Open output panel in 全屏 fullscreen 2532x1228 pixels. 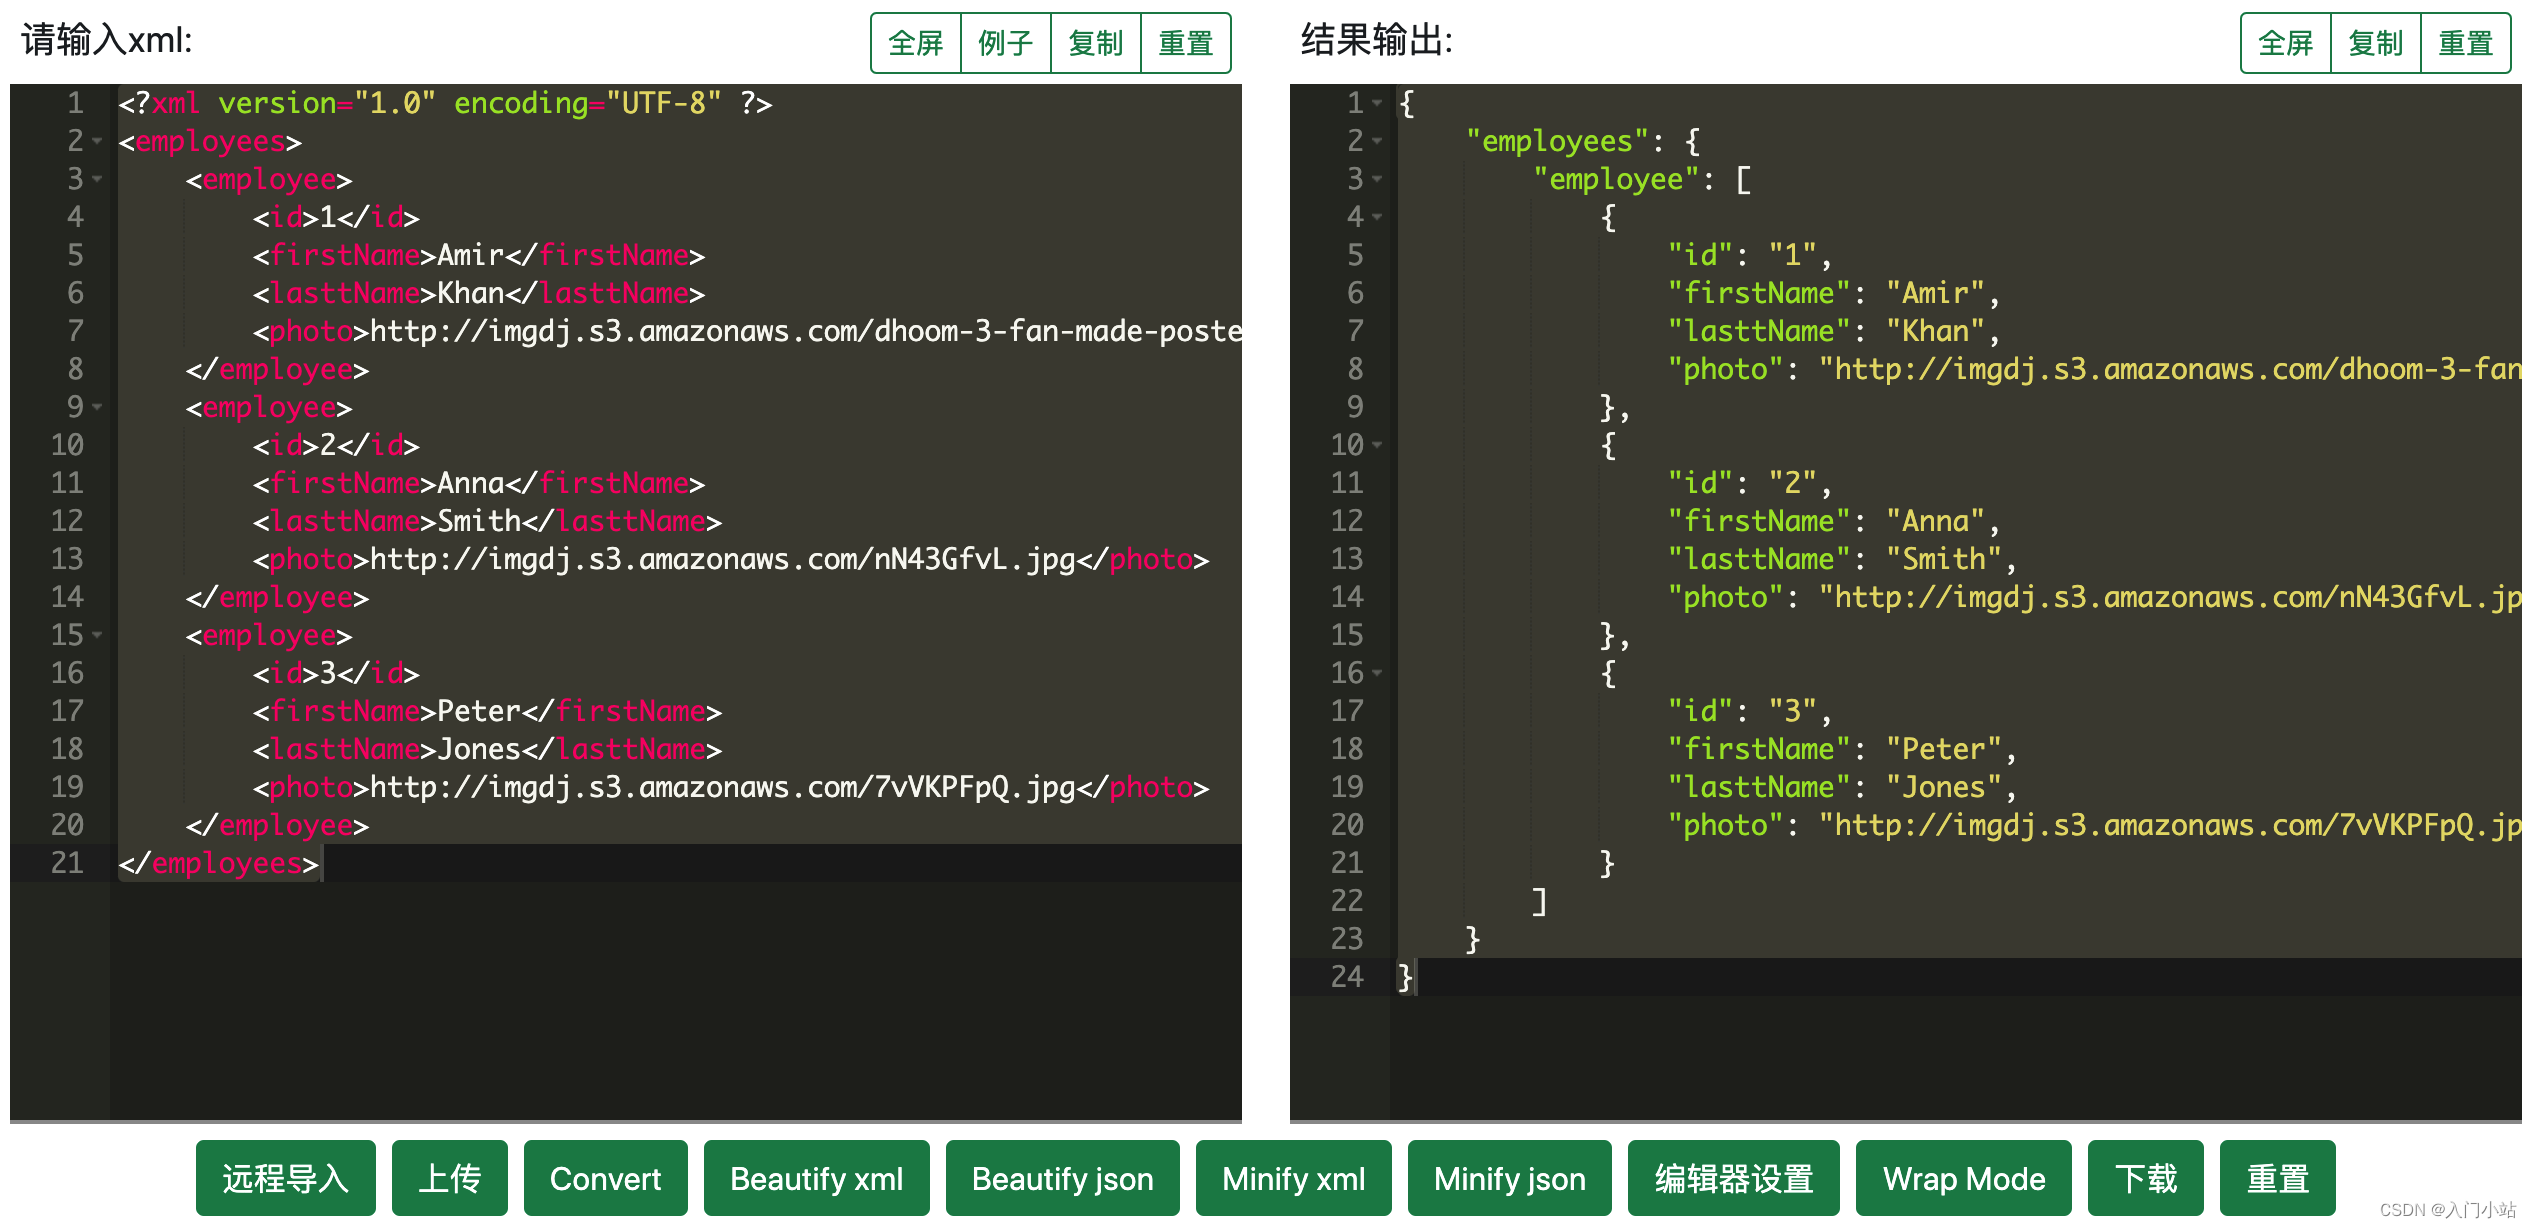tap(2286, 43)
